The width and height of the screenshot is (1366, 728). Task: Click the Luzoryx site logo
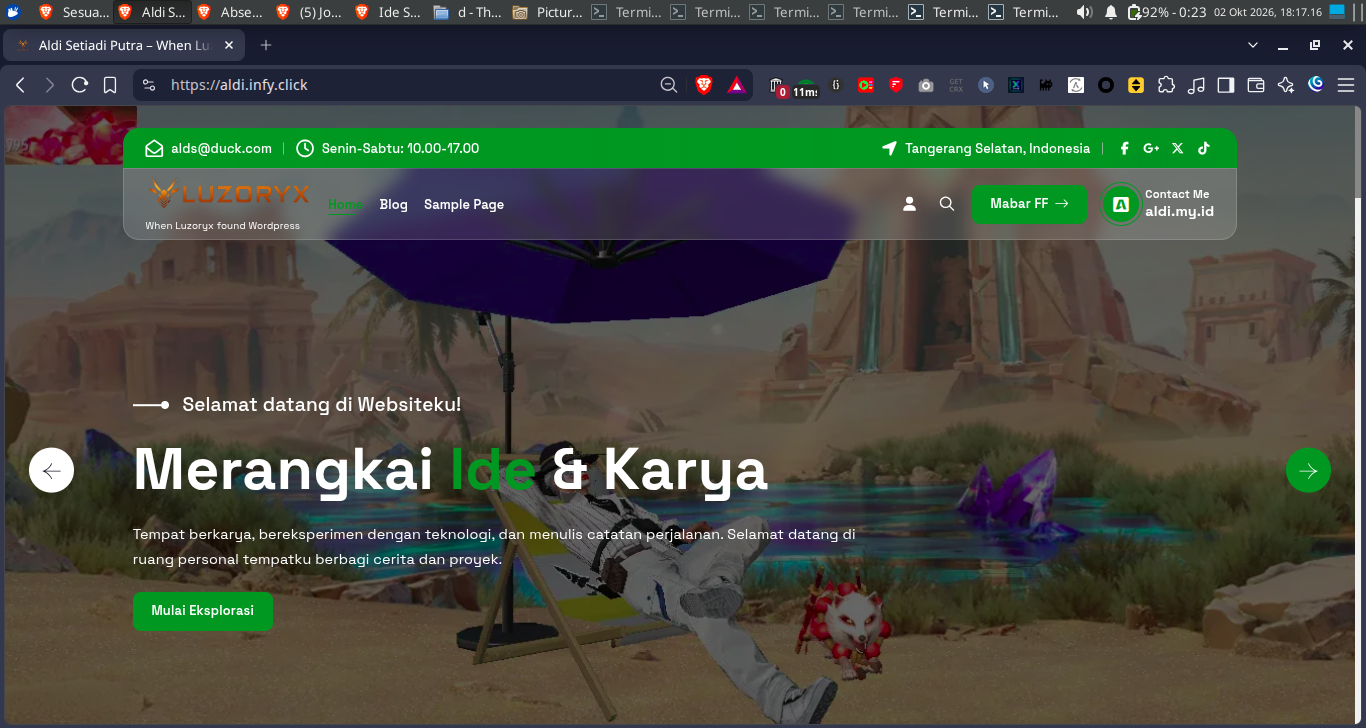click(x=230, y=194)
